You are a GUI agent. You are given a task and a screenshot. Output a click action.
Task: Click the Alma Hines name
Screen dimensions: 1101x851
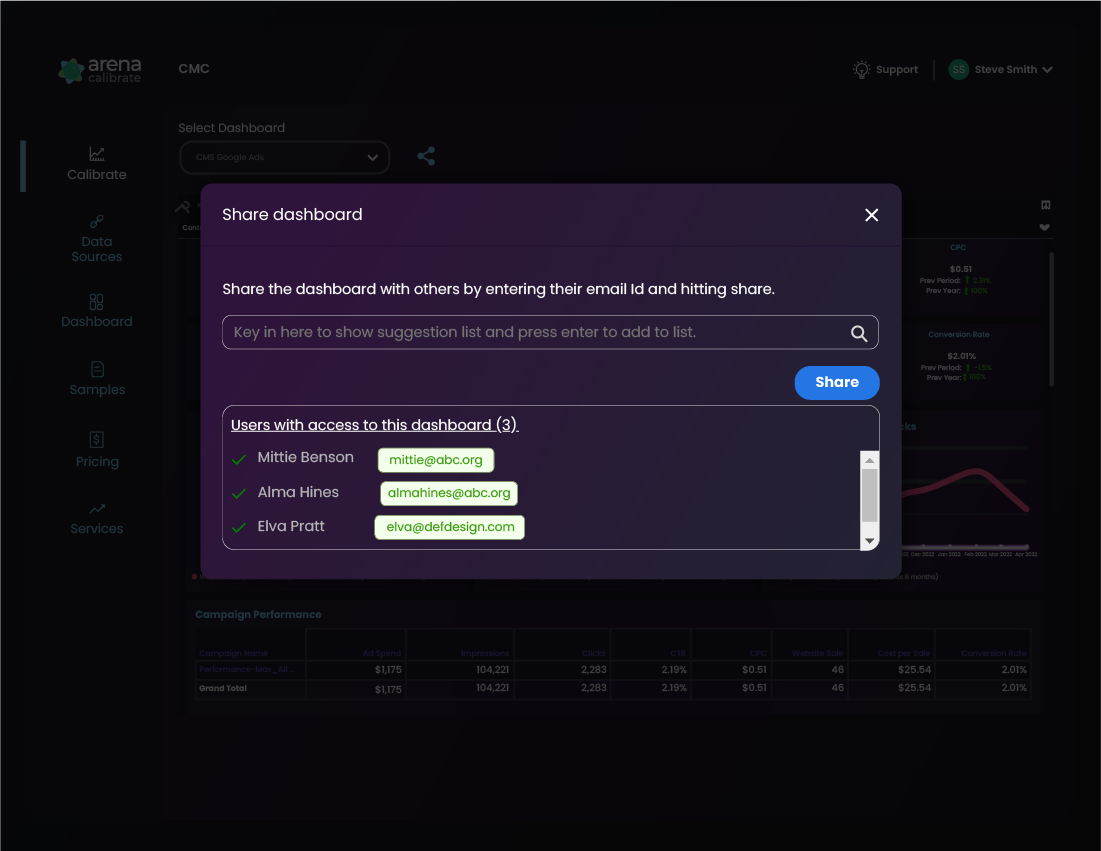pos(298,492)
